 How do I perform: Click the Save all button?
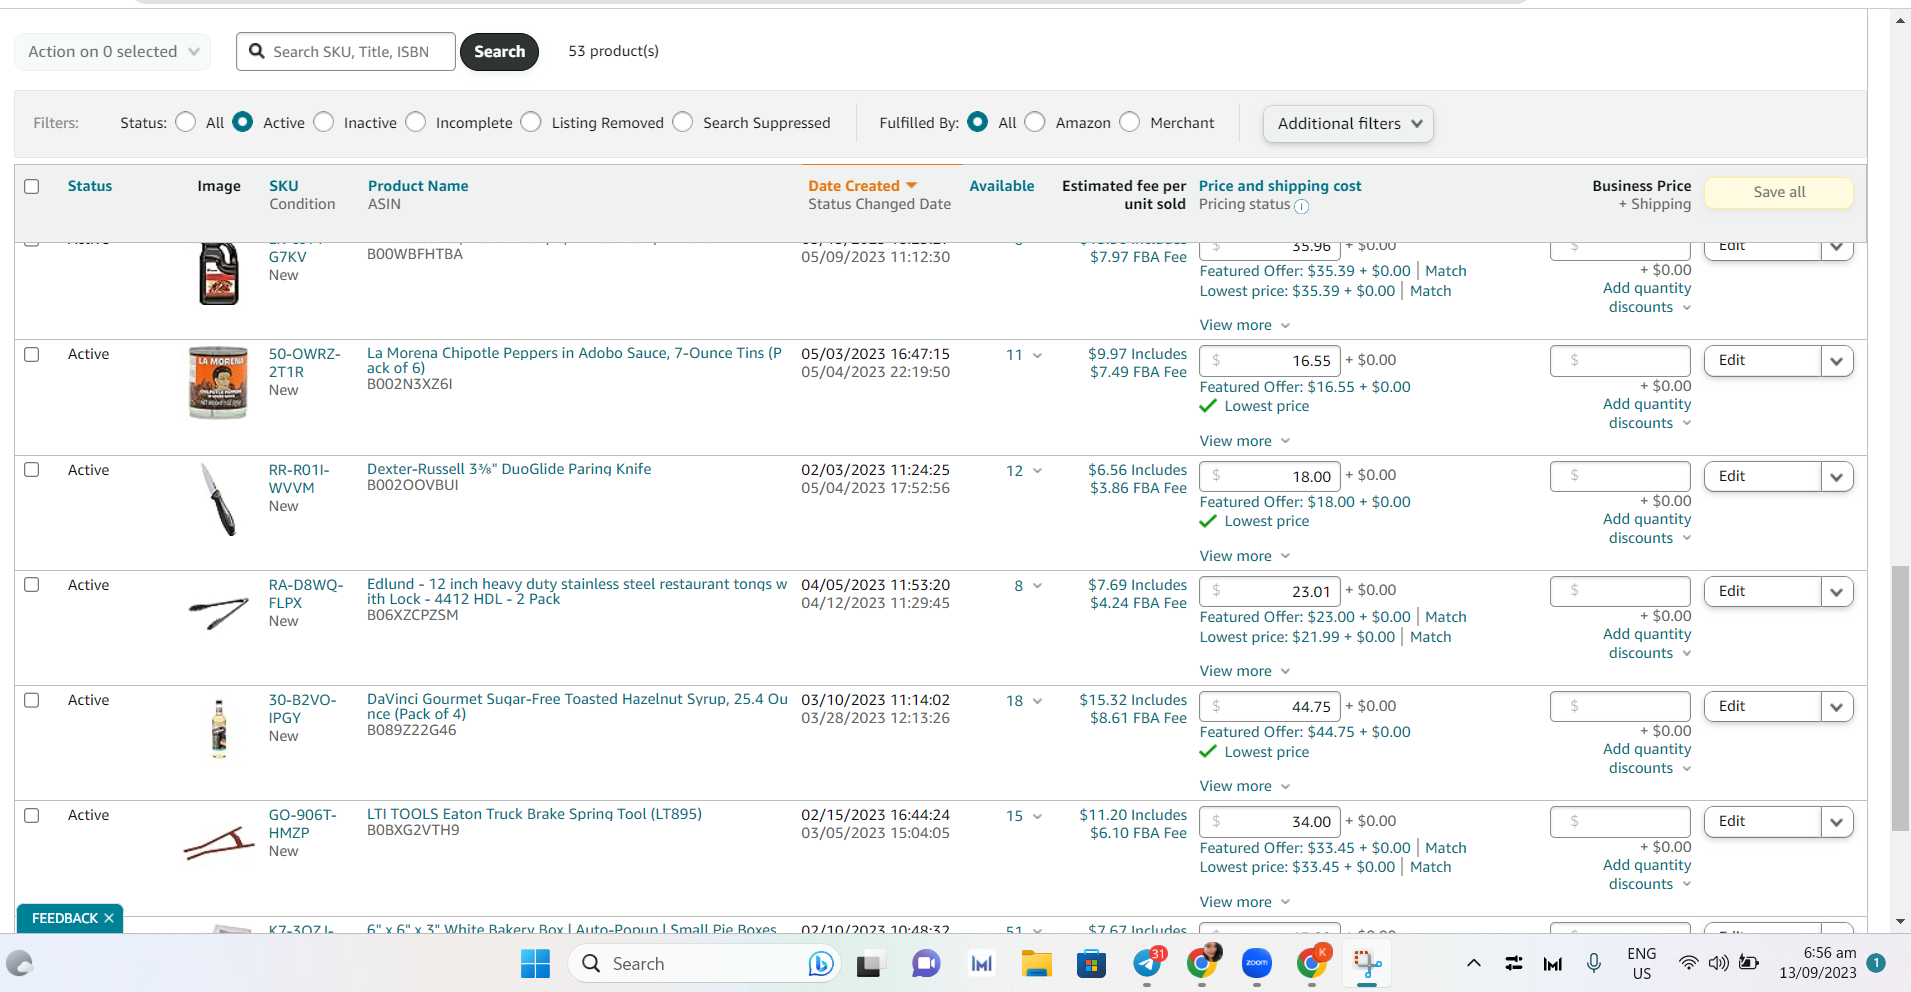(x=1779, y=192)
